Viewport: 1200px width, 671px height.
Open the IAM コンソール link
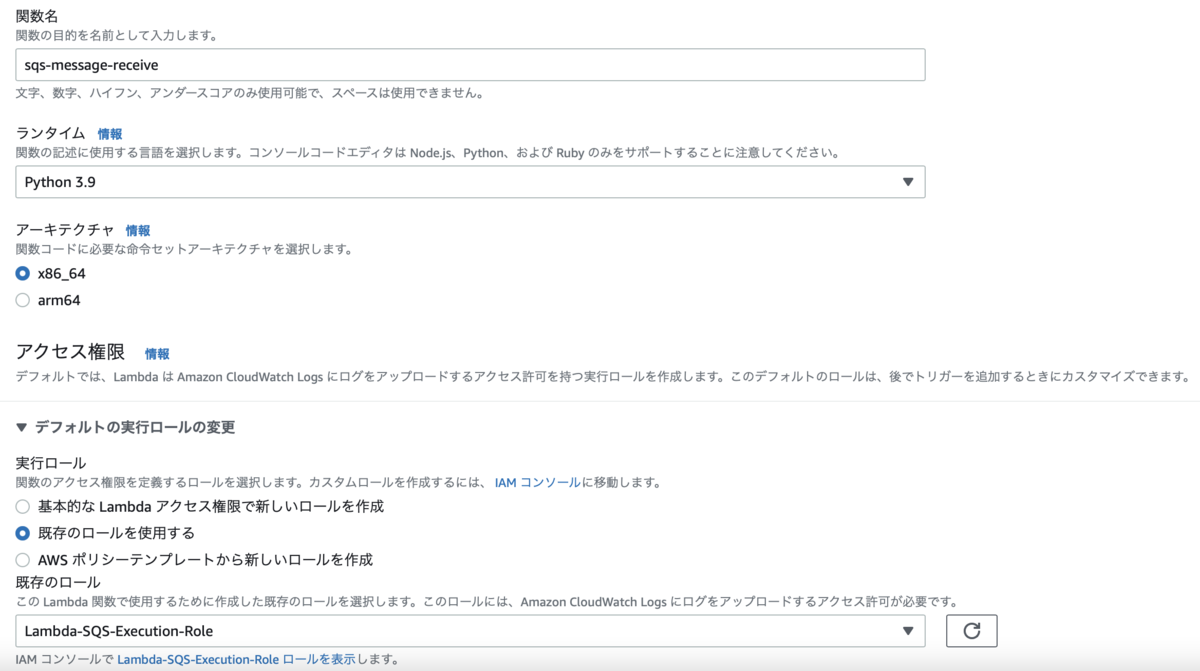537,482
